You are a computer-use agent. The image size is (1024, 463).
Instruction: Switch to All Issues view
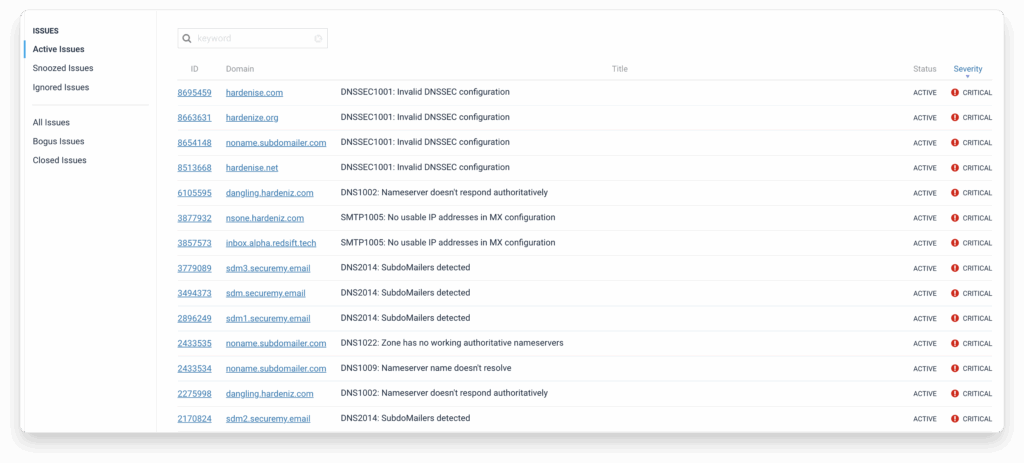point(51,122)
